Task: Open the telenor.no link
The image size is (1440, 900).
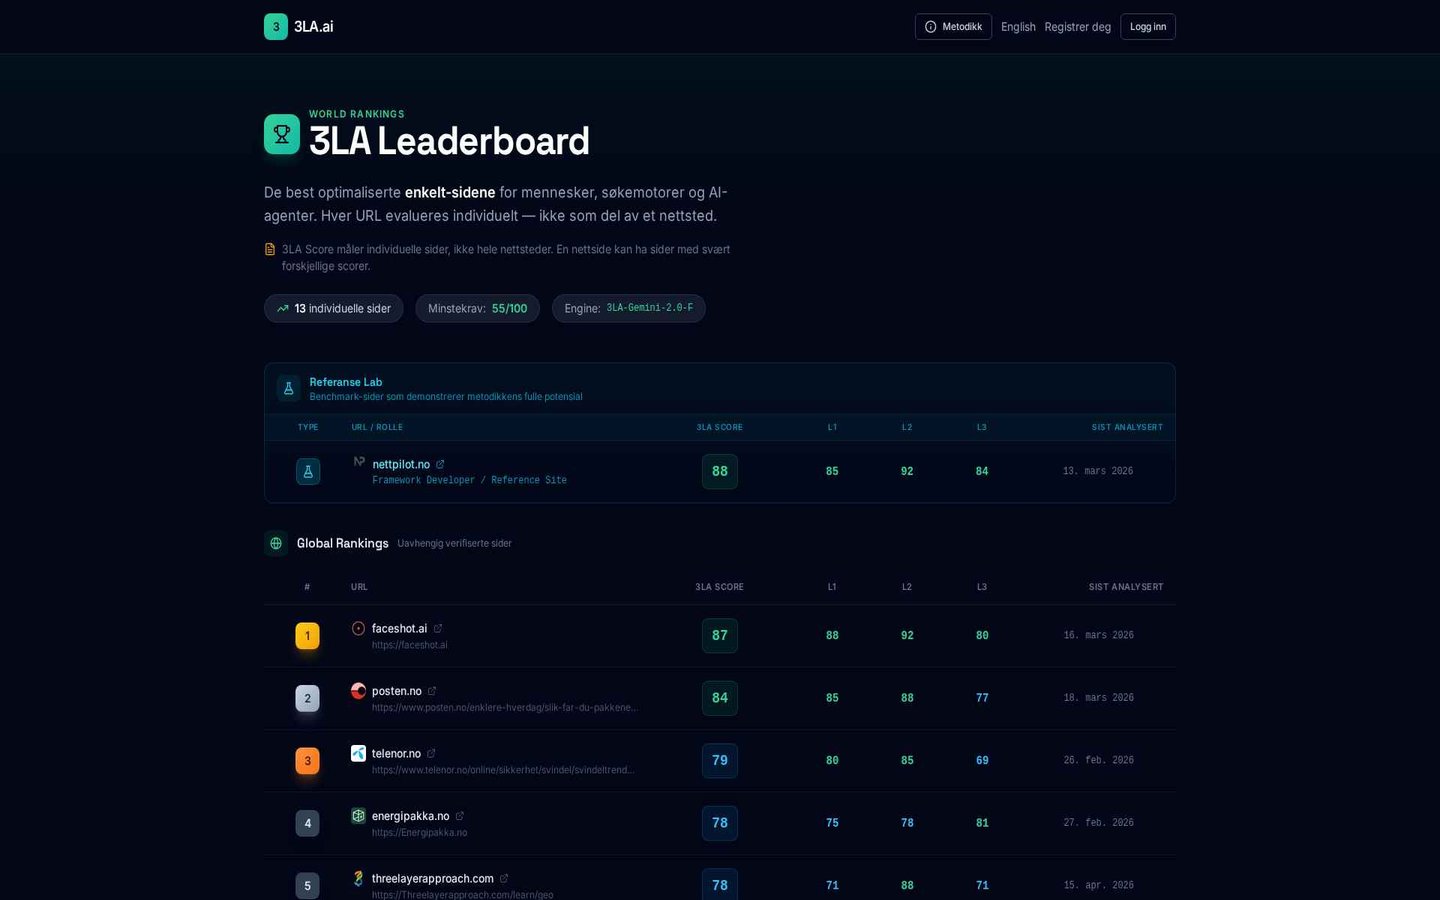Action: [396, 754]
